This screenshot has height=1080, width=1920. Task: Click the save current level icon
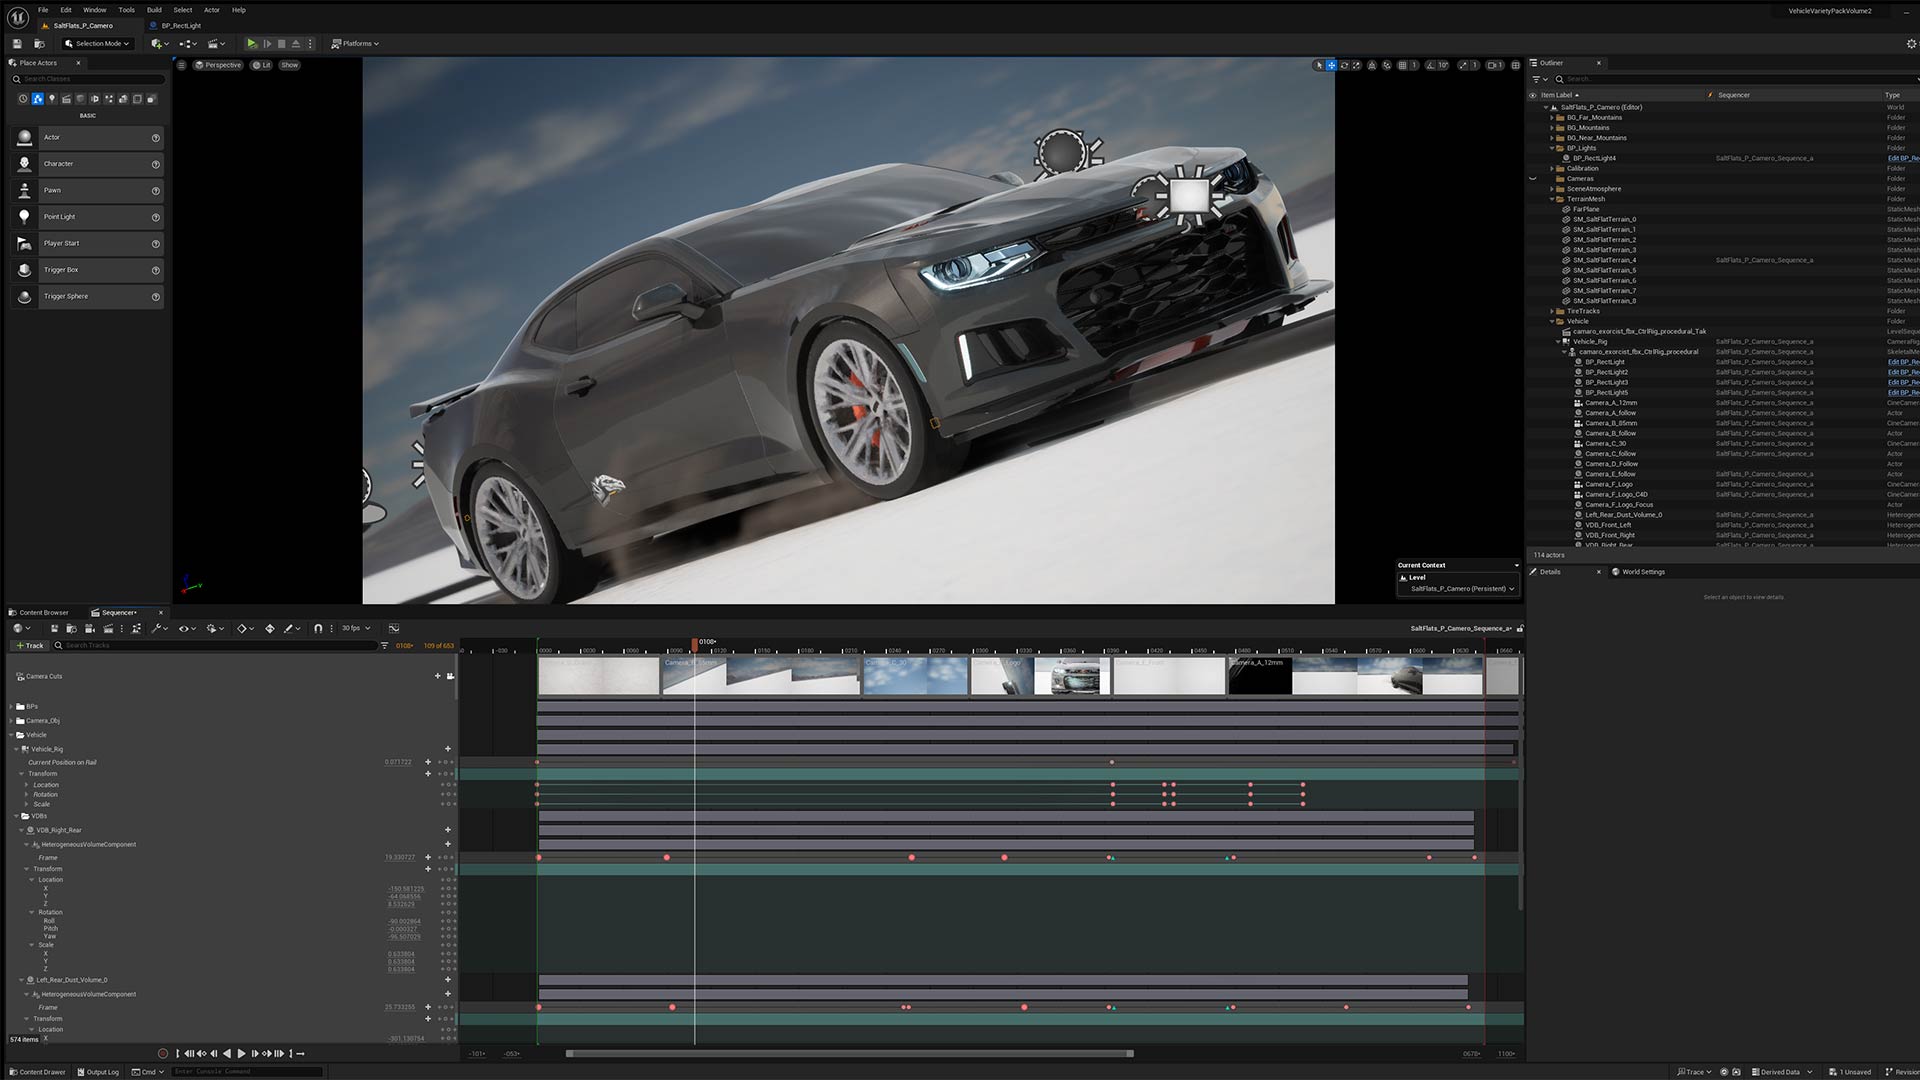tap(17, 44)
